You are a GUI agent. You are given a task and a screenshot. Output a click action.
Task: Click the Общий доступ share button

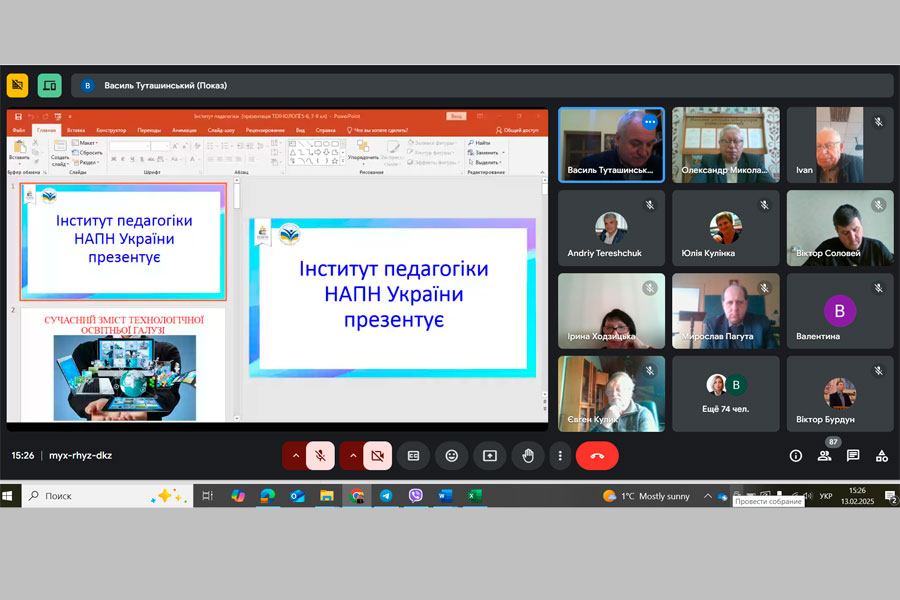(x=517, y=130)
